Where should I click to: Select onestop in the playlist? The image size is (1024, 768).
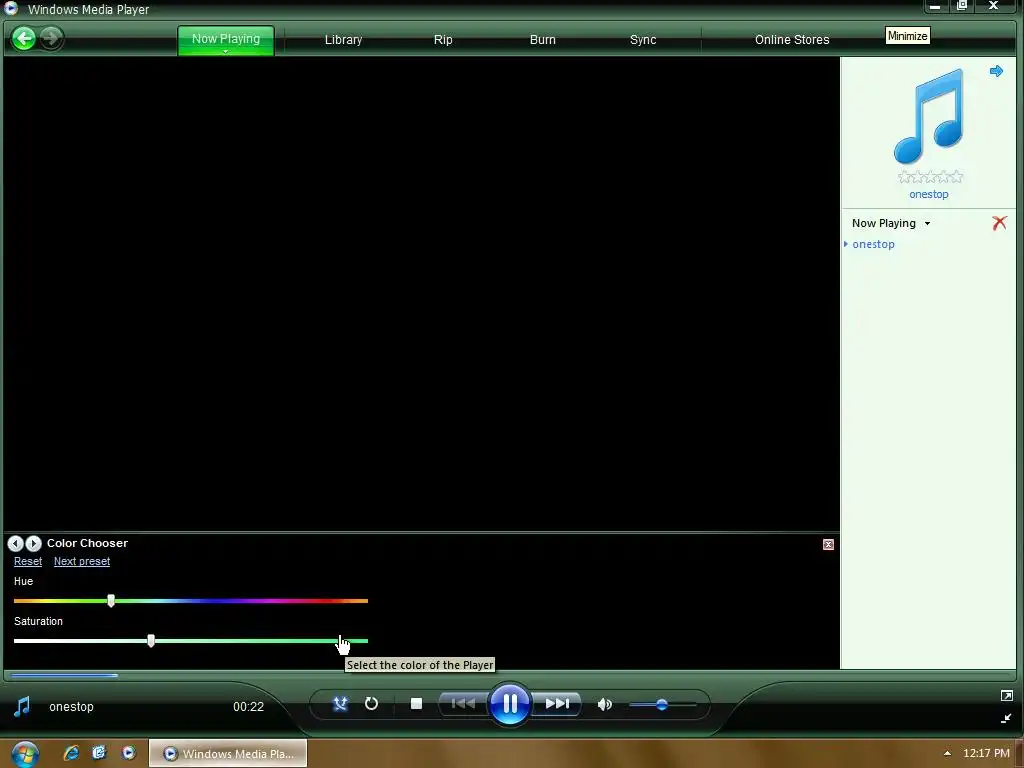(x=873, y=244)
